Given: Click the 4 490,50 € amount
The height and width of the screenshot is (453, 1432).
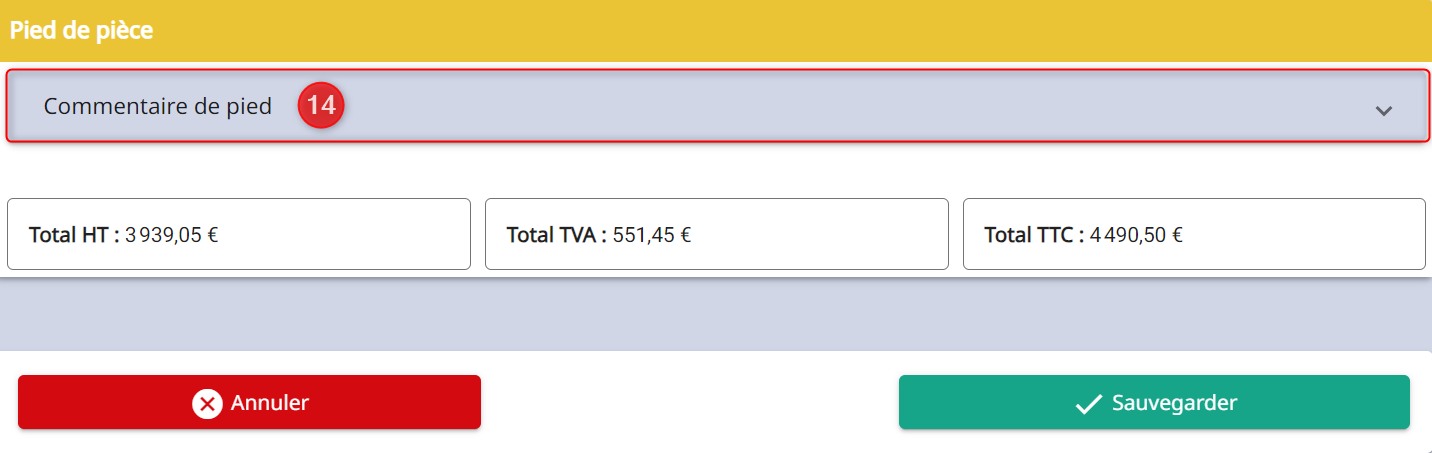Looking at the screenshot, I should 1136,236.
